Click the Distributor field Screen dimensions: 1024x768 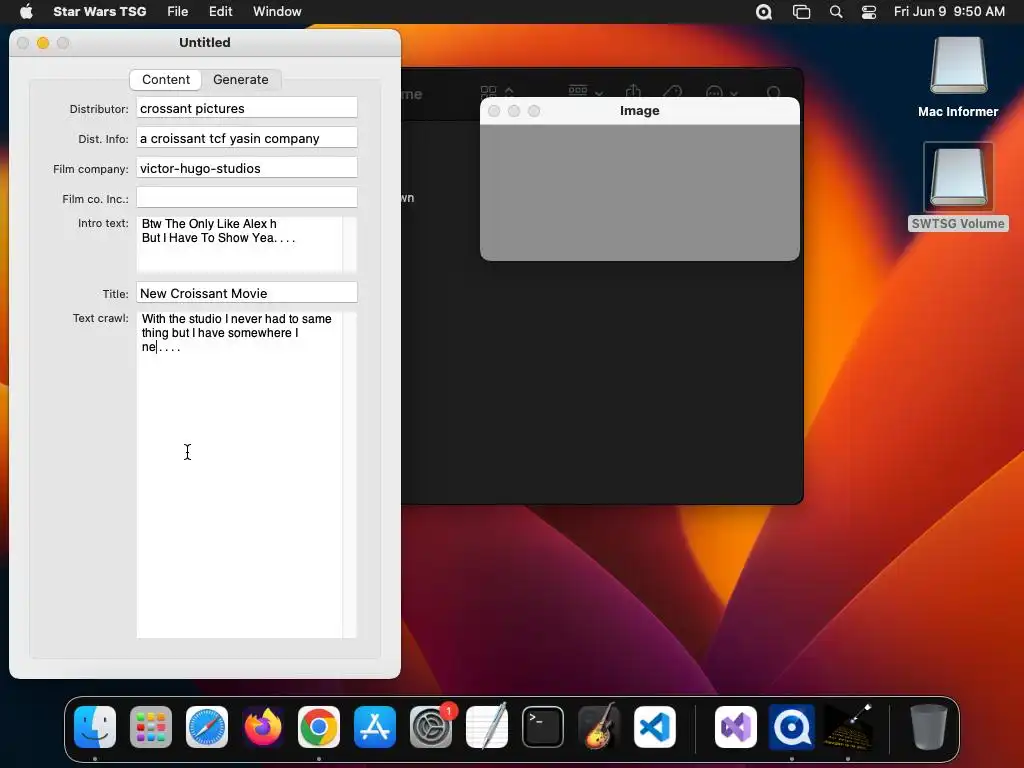(247, 108)
